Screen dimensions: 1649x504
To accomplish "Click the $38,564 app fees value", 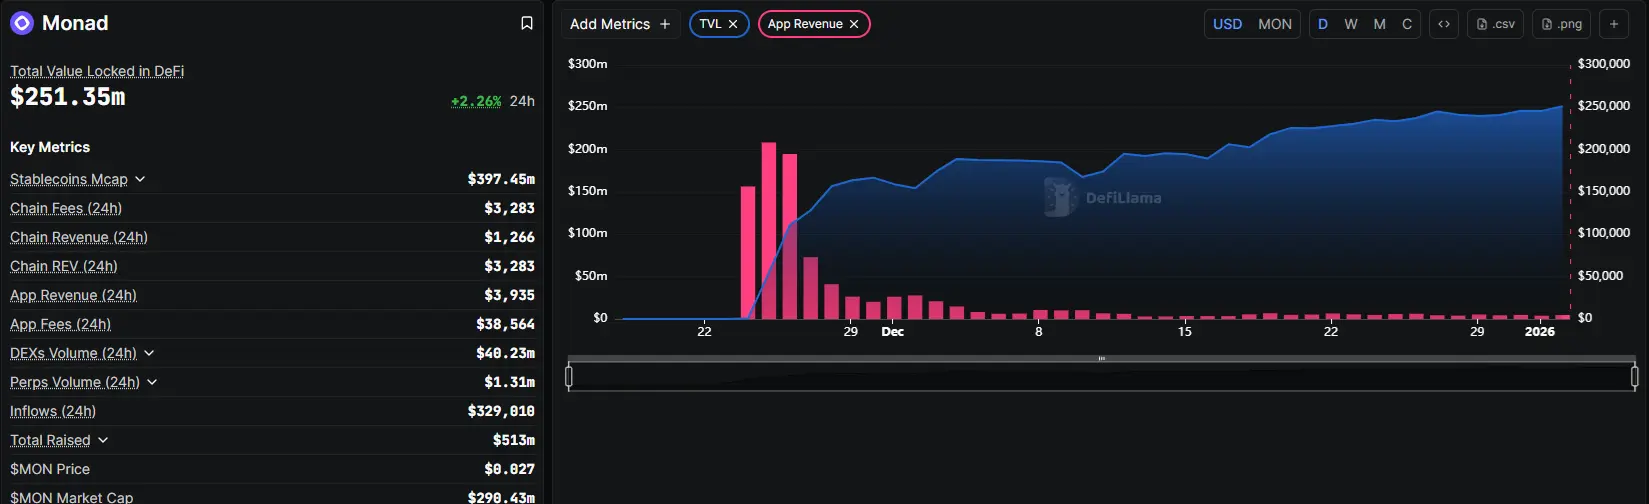I will pyautogui.click(x=505, y=324).
